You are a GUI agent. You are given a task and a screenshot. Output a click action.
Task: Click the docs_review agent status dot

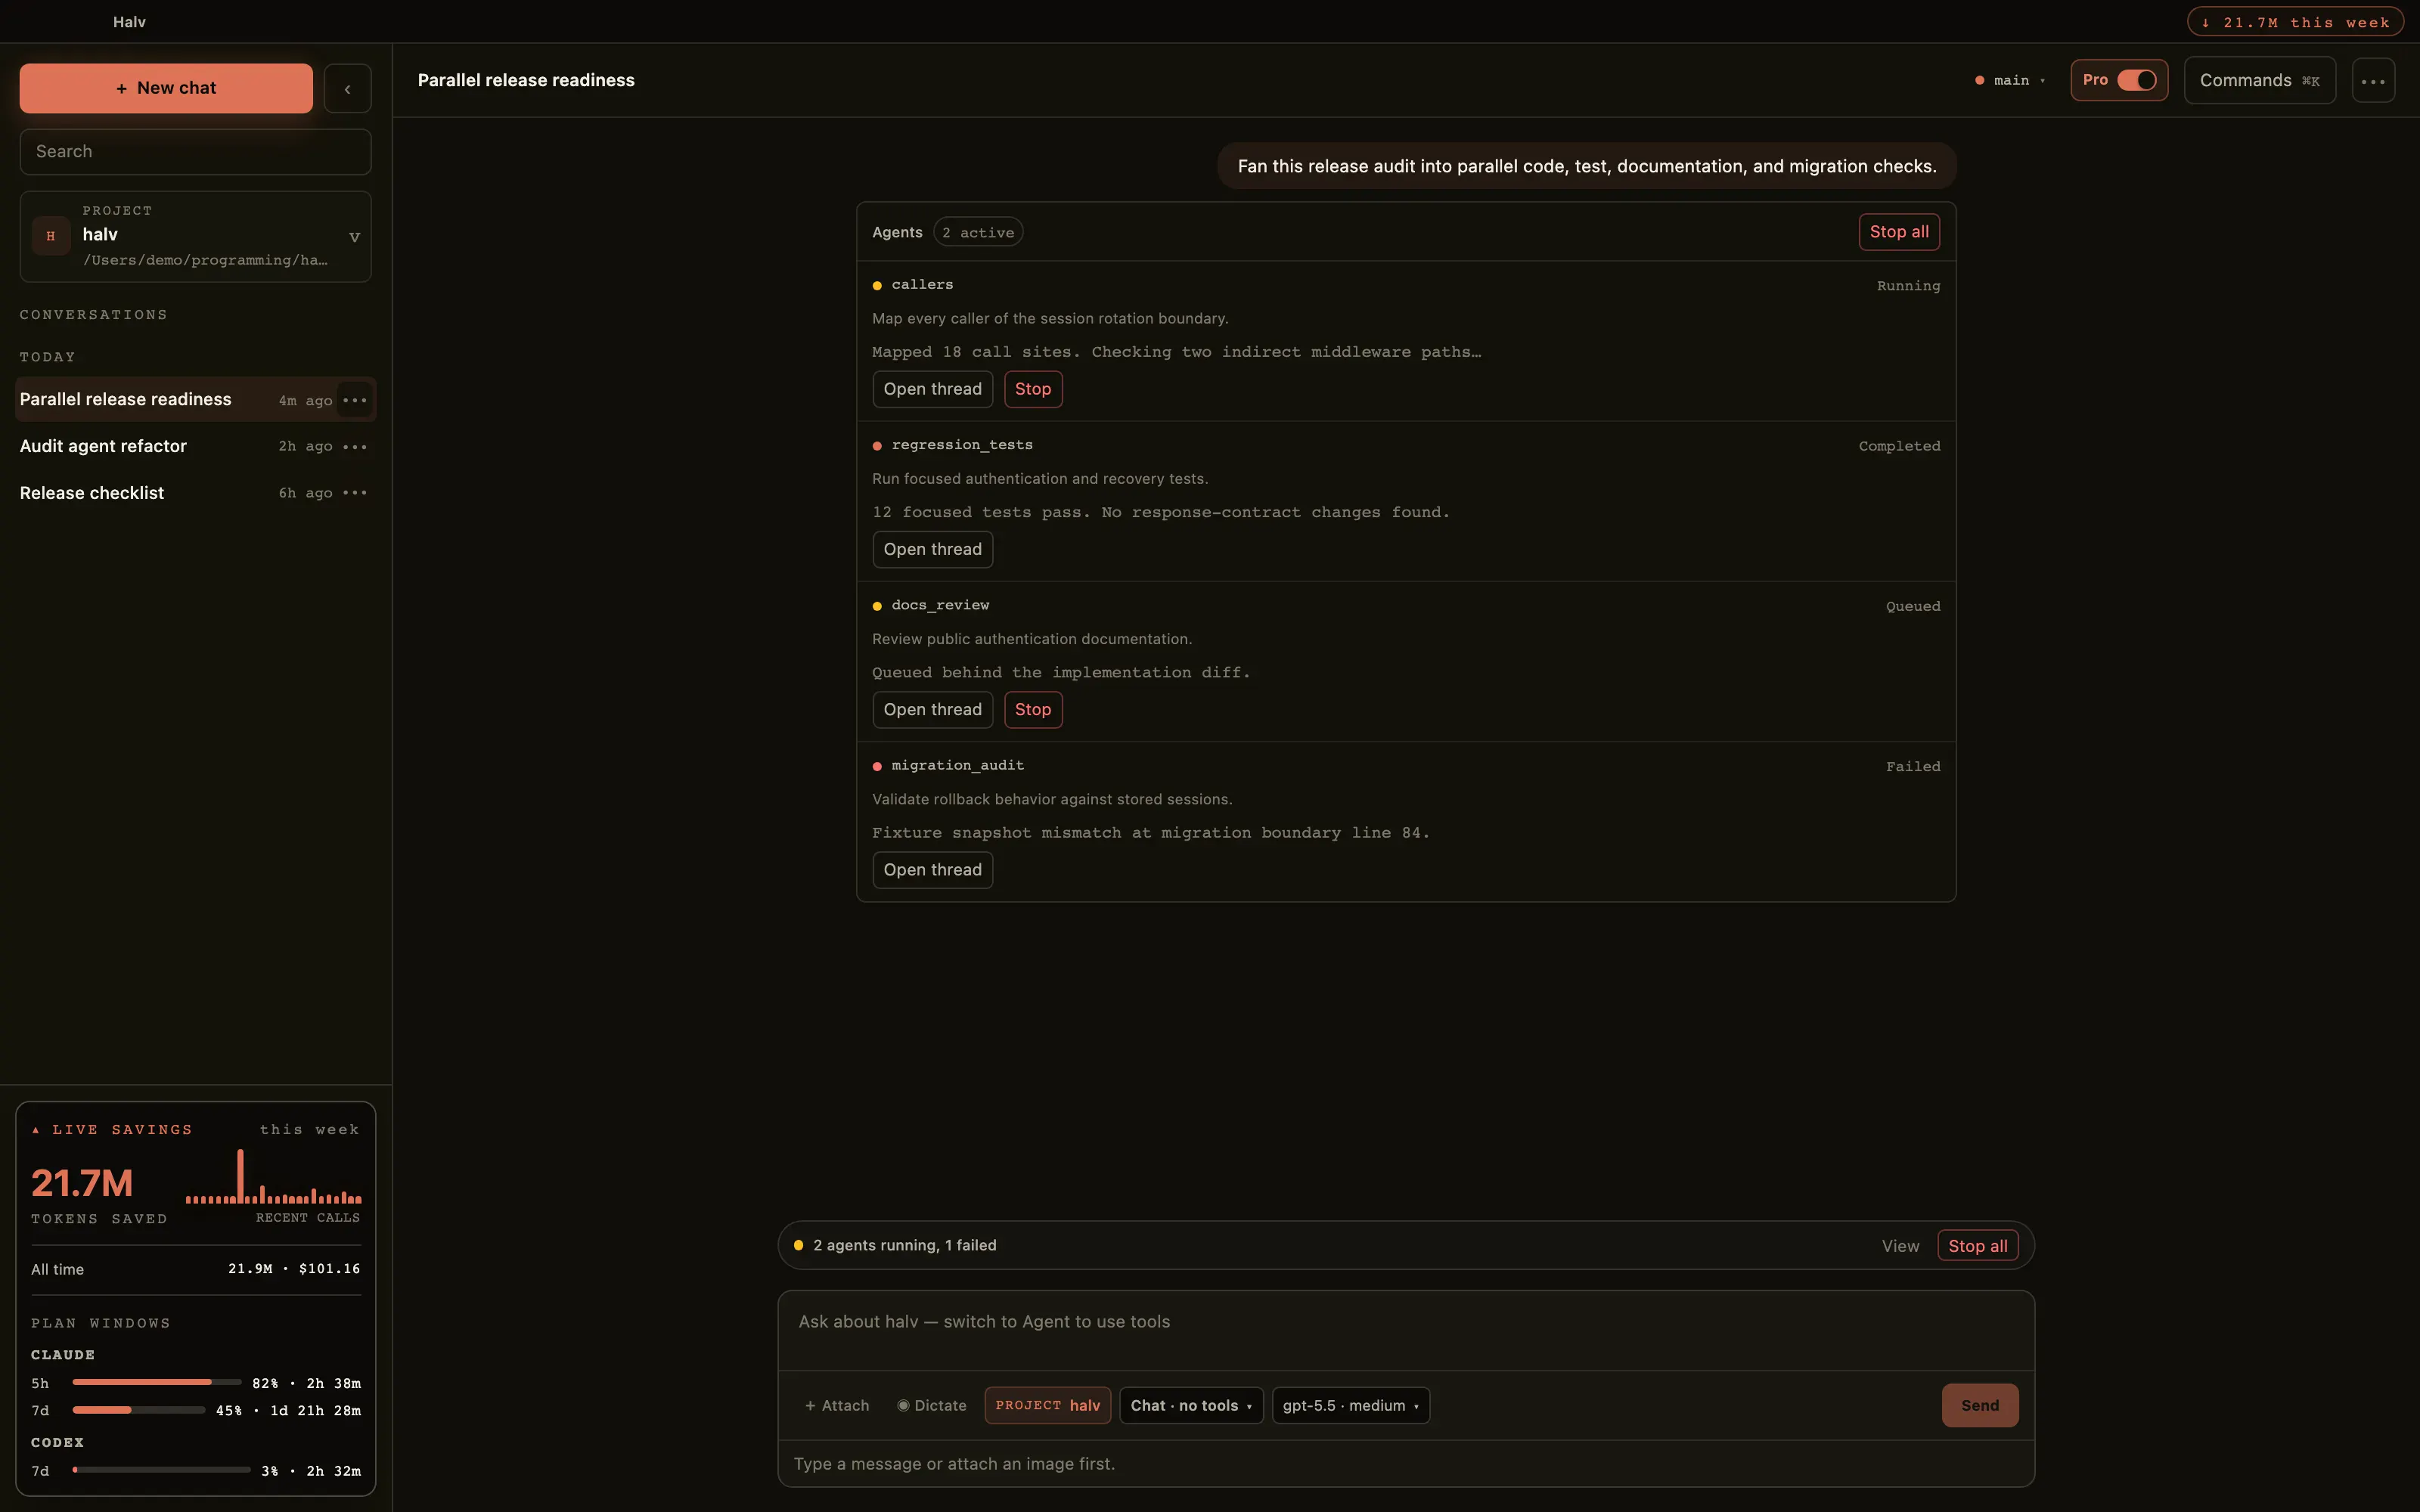[877, 606]
